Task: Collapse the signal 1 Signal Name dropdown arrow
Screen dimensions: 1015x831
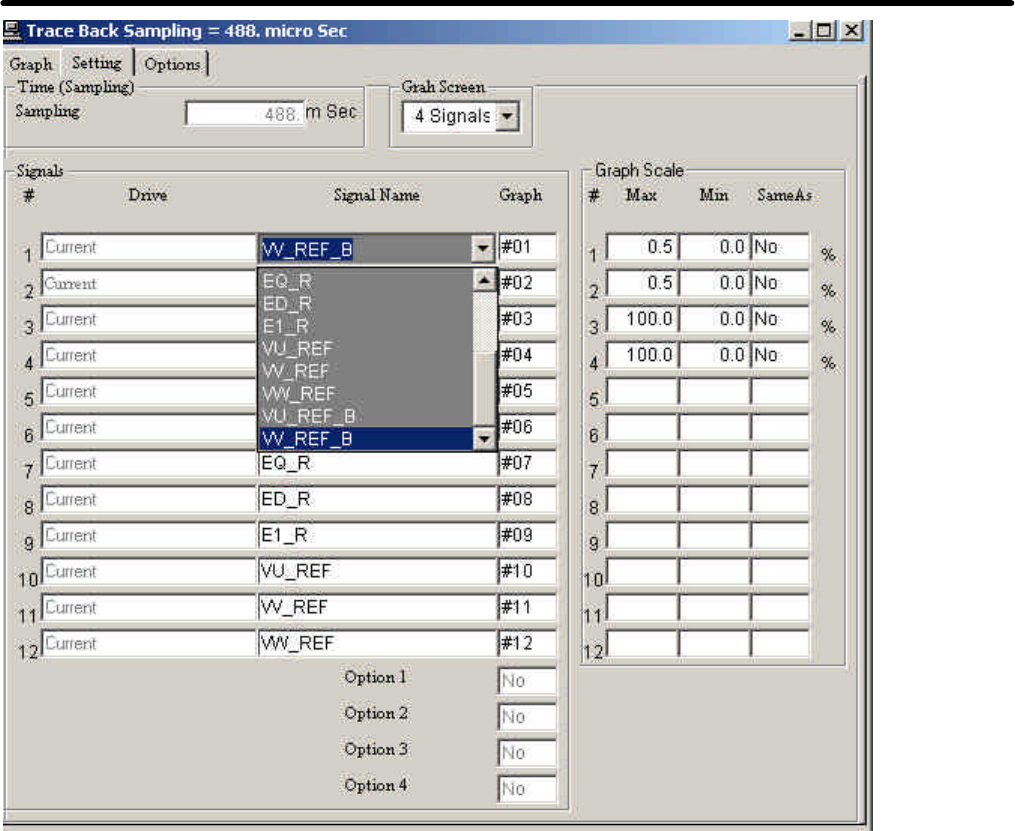Action: pos(484,248)
